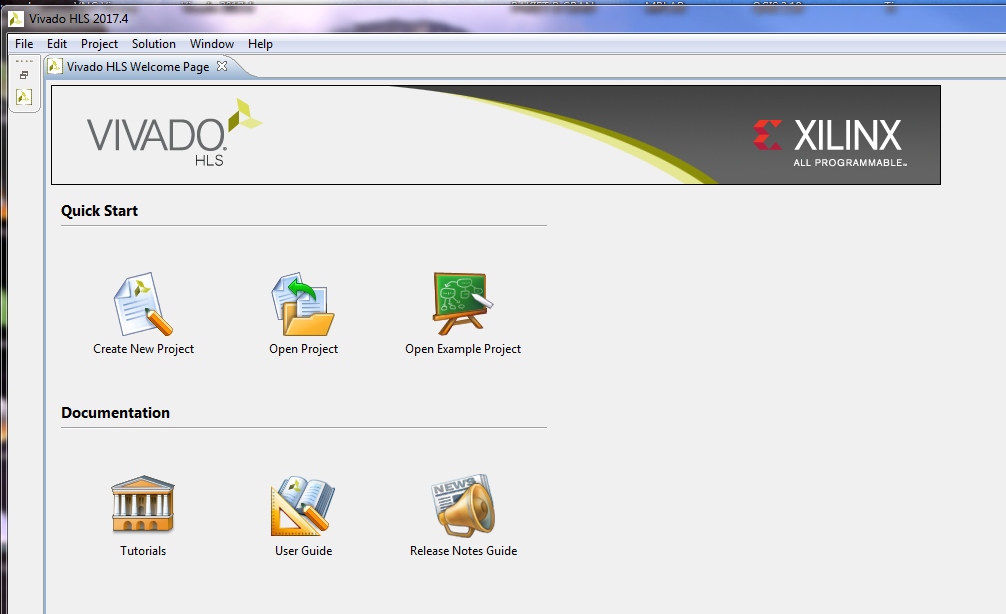
Task: Click the Quick Start heading
Action: 99,210
